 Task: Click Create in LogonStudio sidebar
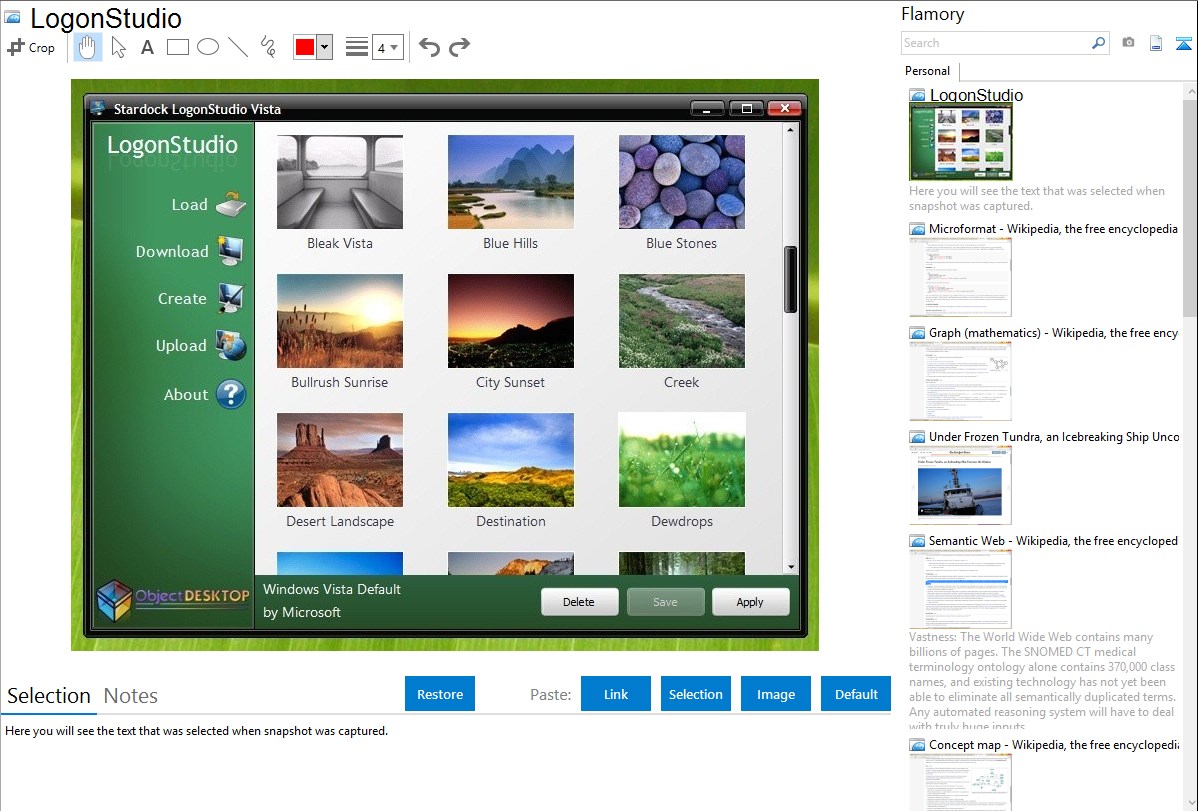pos(200,298)
